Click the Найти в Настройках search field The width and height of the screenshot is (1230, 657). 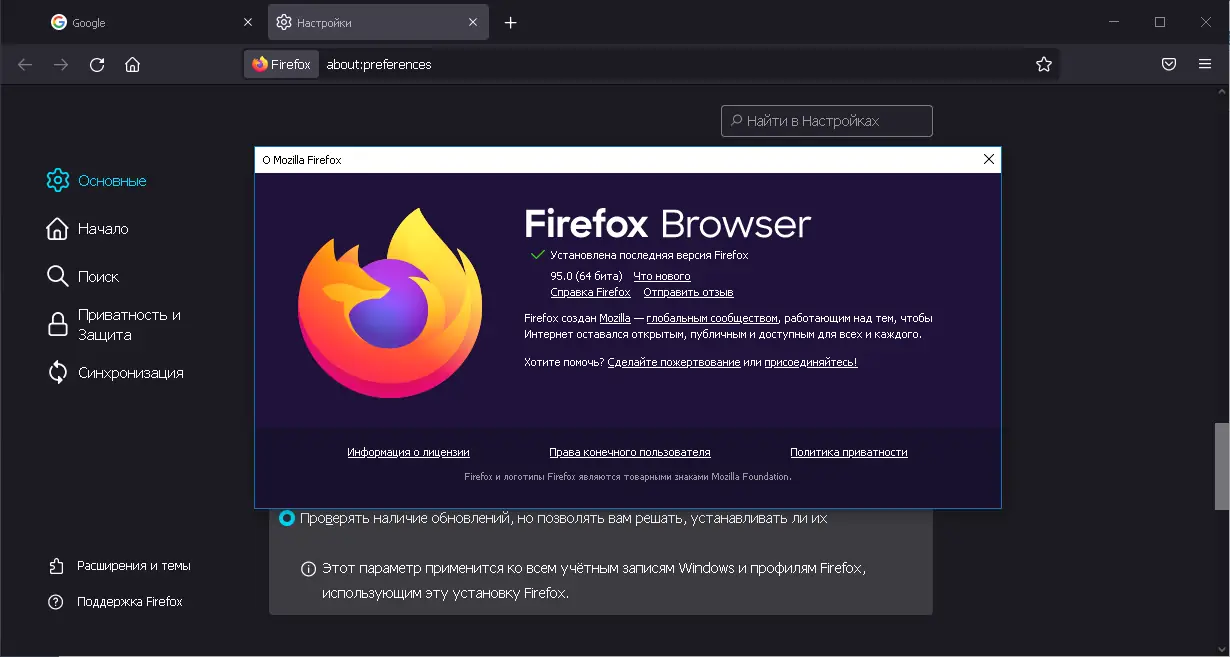coord(827,121)
